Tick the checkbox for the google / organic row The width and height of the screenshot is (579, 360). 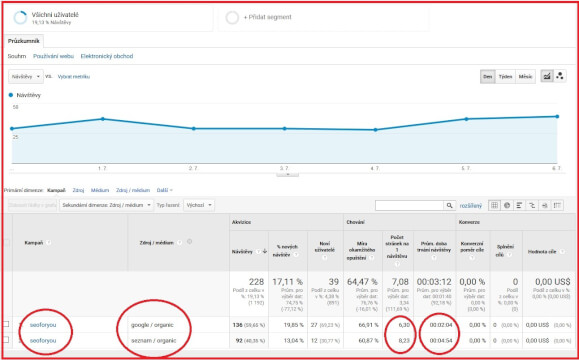[6, 324]
